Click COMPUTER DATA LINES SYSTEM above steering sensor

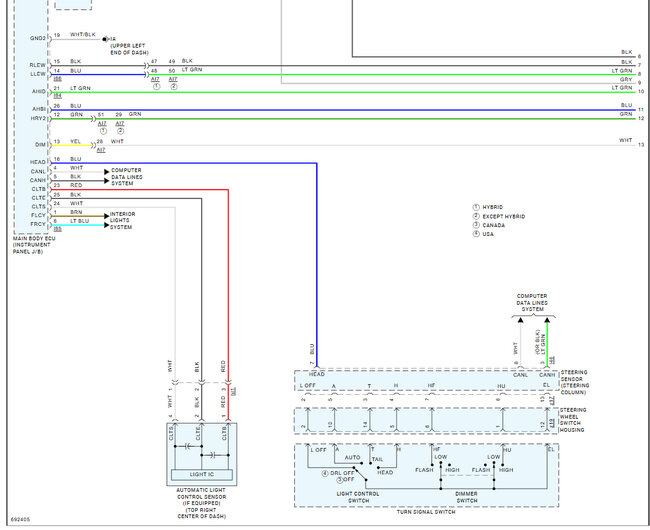point(532,303)
